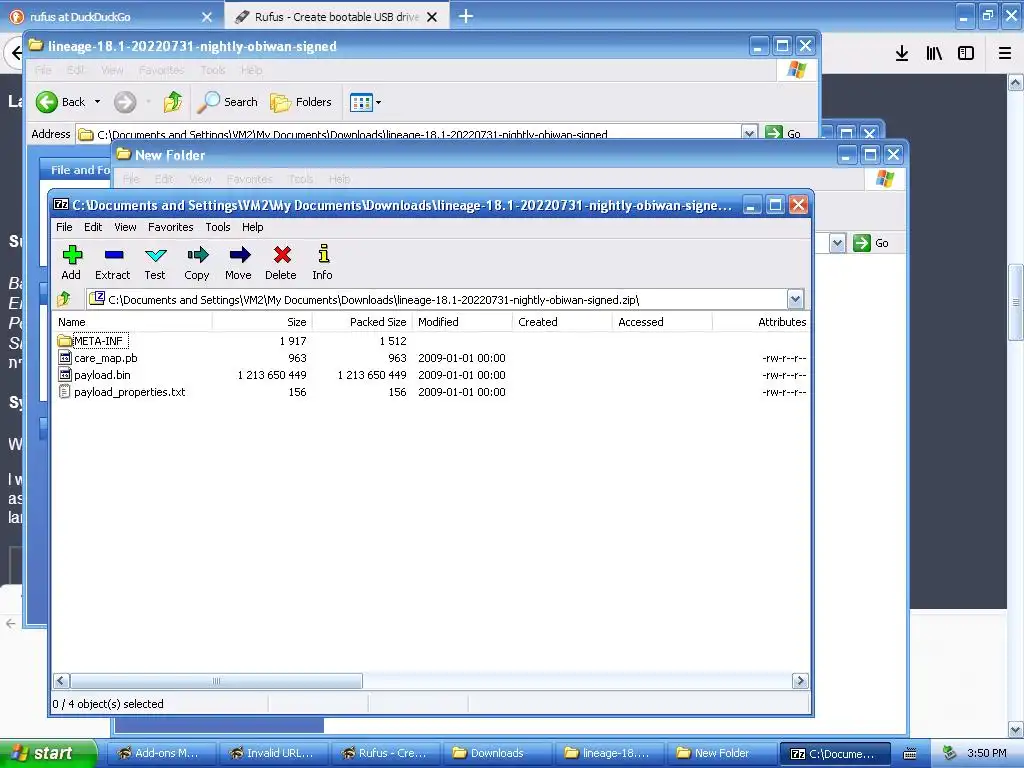Switch to lineage-18 folder taskbar item
1024x768 pixels.
tap(609, 753)
